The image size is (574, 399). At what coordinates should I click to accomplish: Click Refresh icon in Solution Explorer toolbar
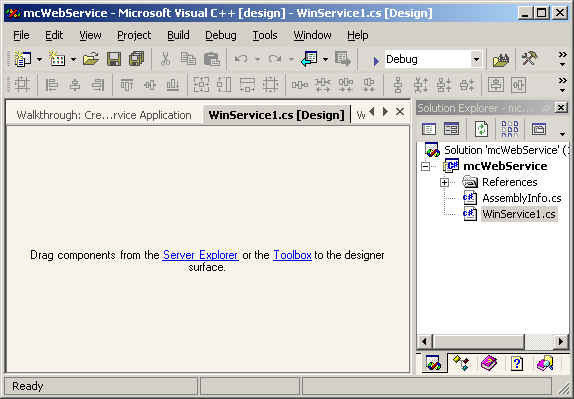coord(481,129)
